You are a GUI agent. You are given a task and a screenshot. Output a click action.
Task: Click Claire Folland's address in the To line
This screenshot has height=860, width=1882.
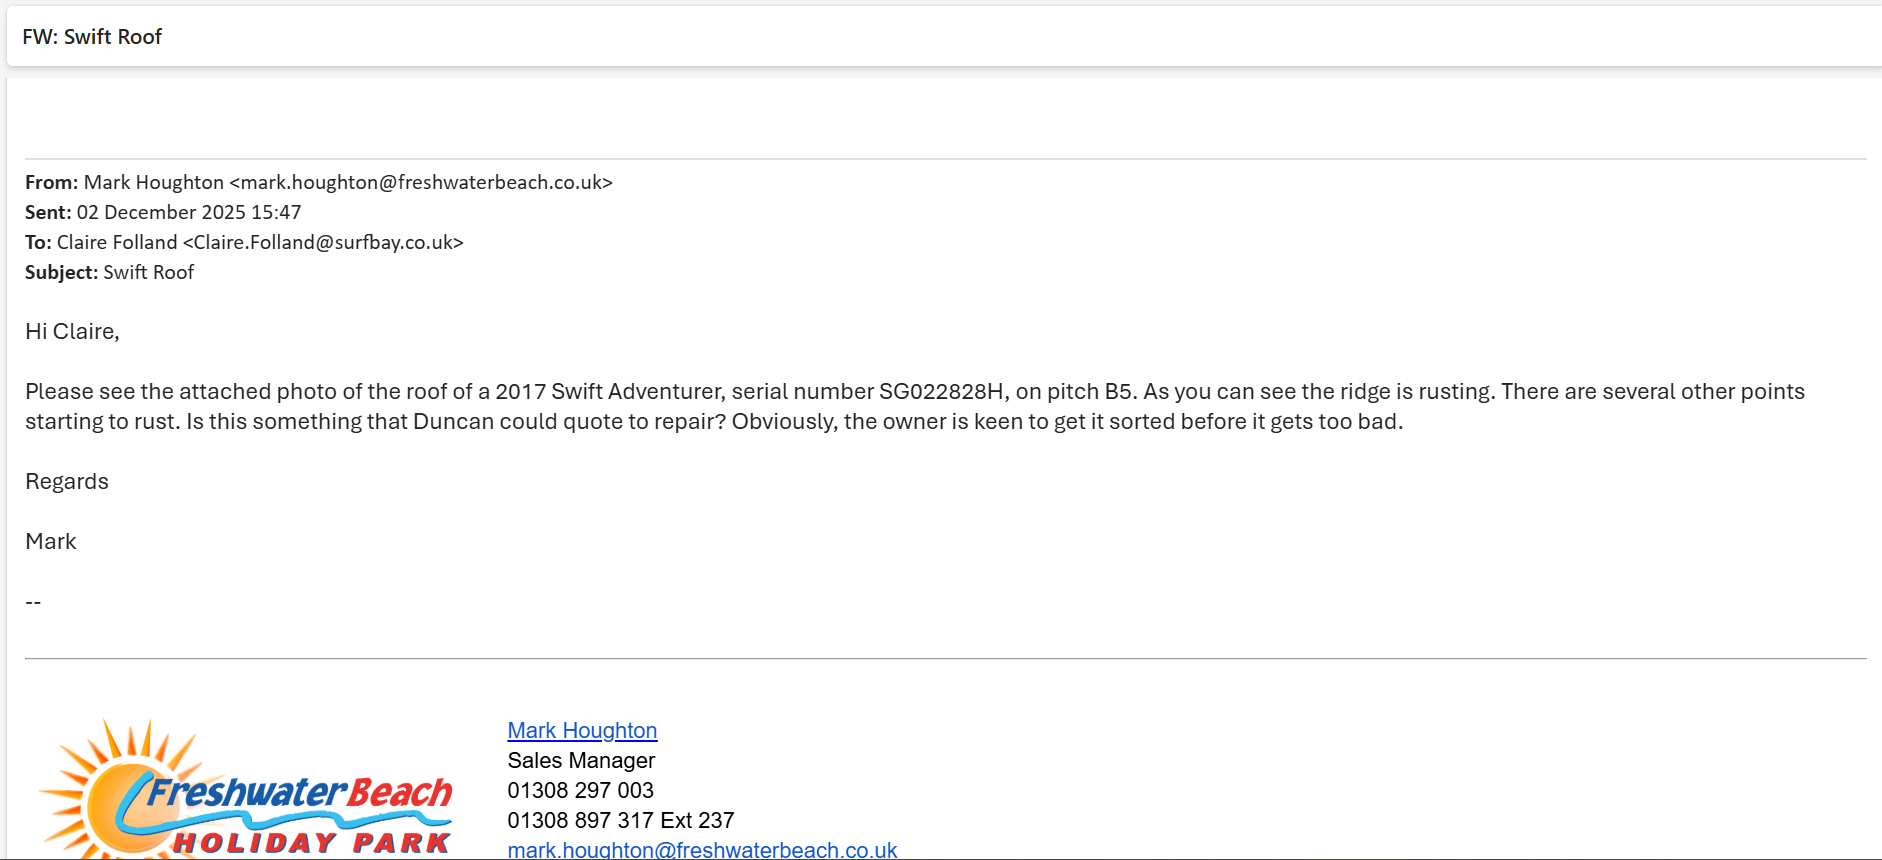coord(323,243)
